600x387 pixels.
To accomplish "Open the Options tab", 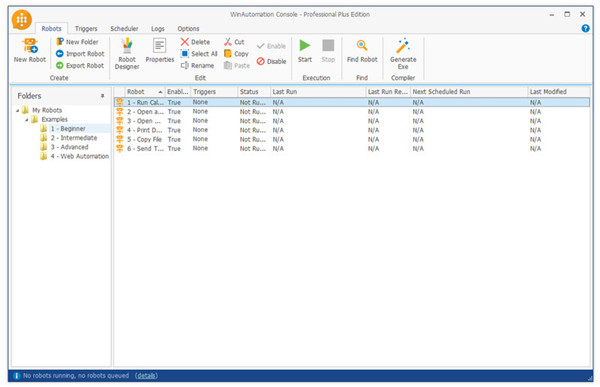I will point(188,28).
